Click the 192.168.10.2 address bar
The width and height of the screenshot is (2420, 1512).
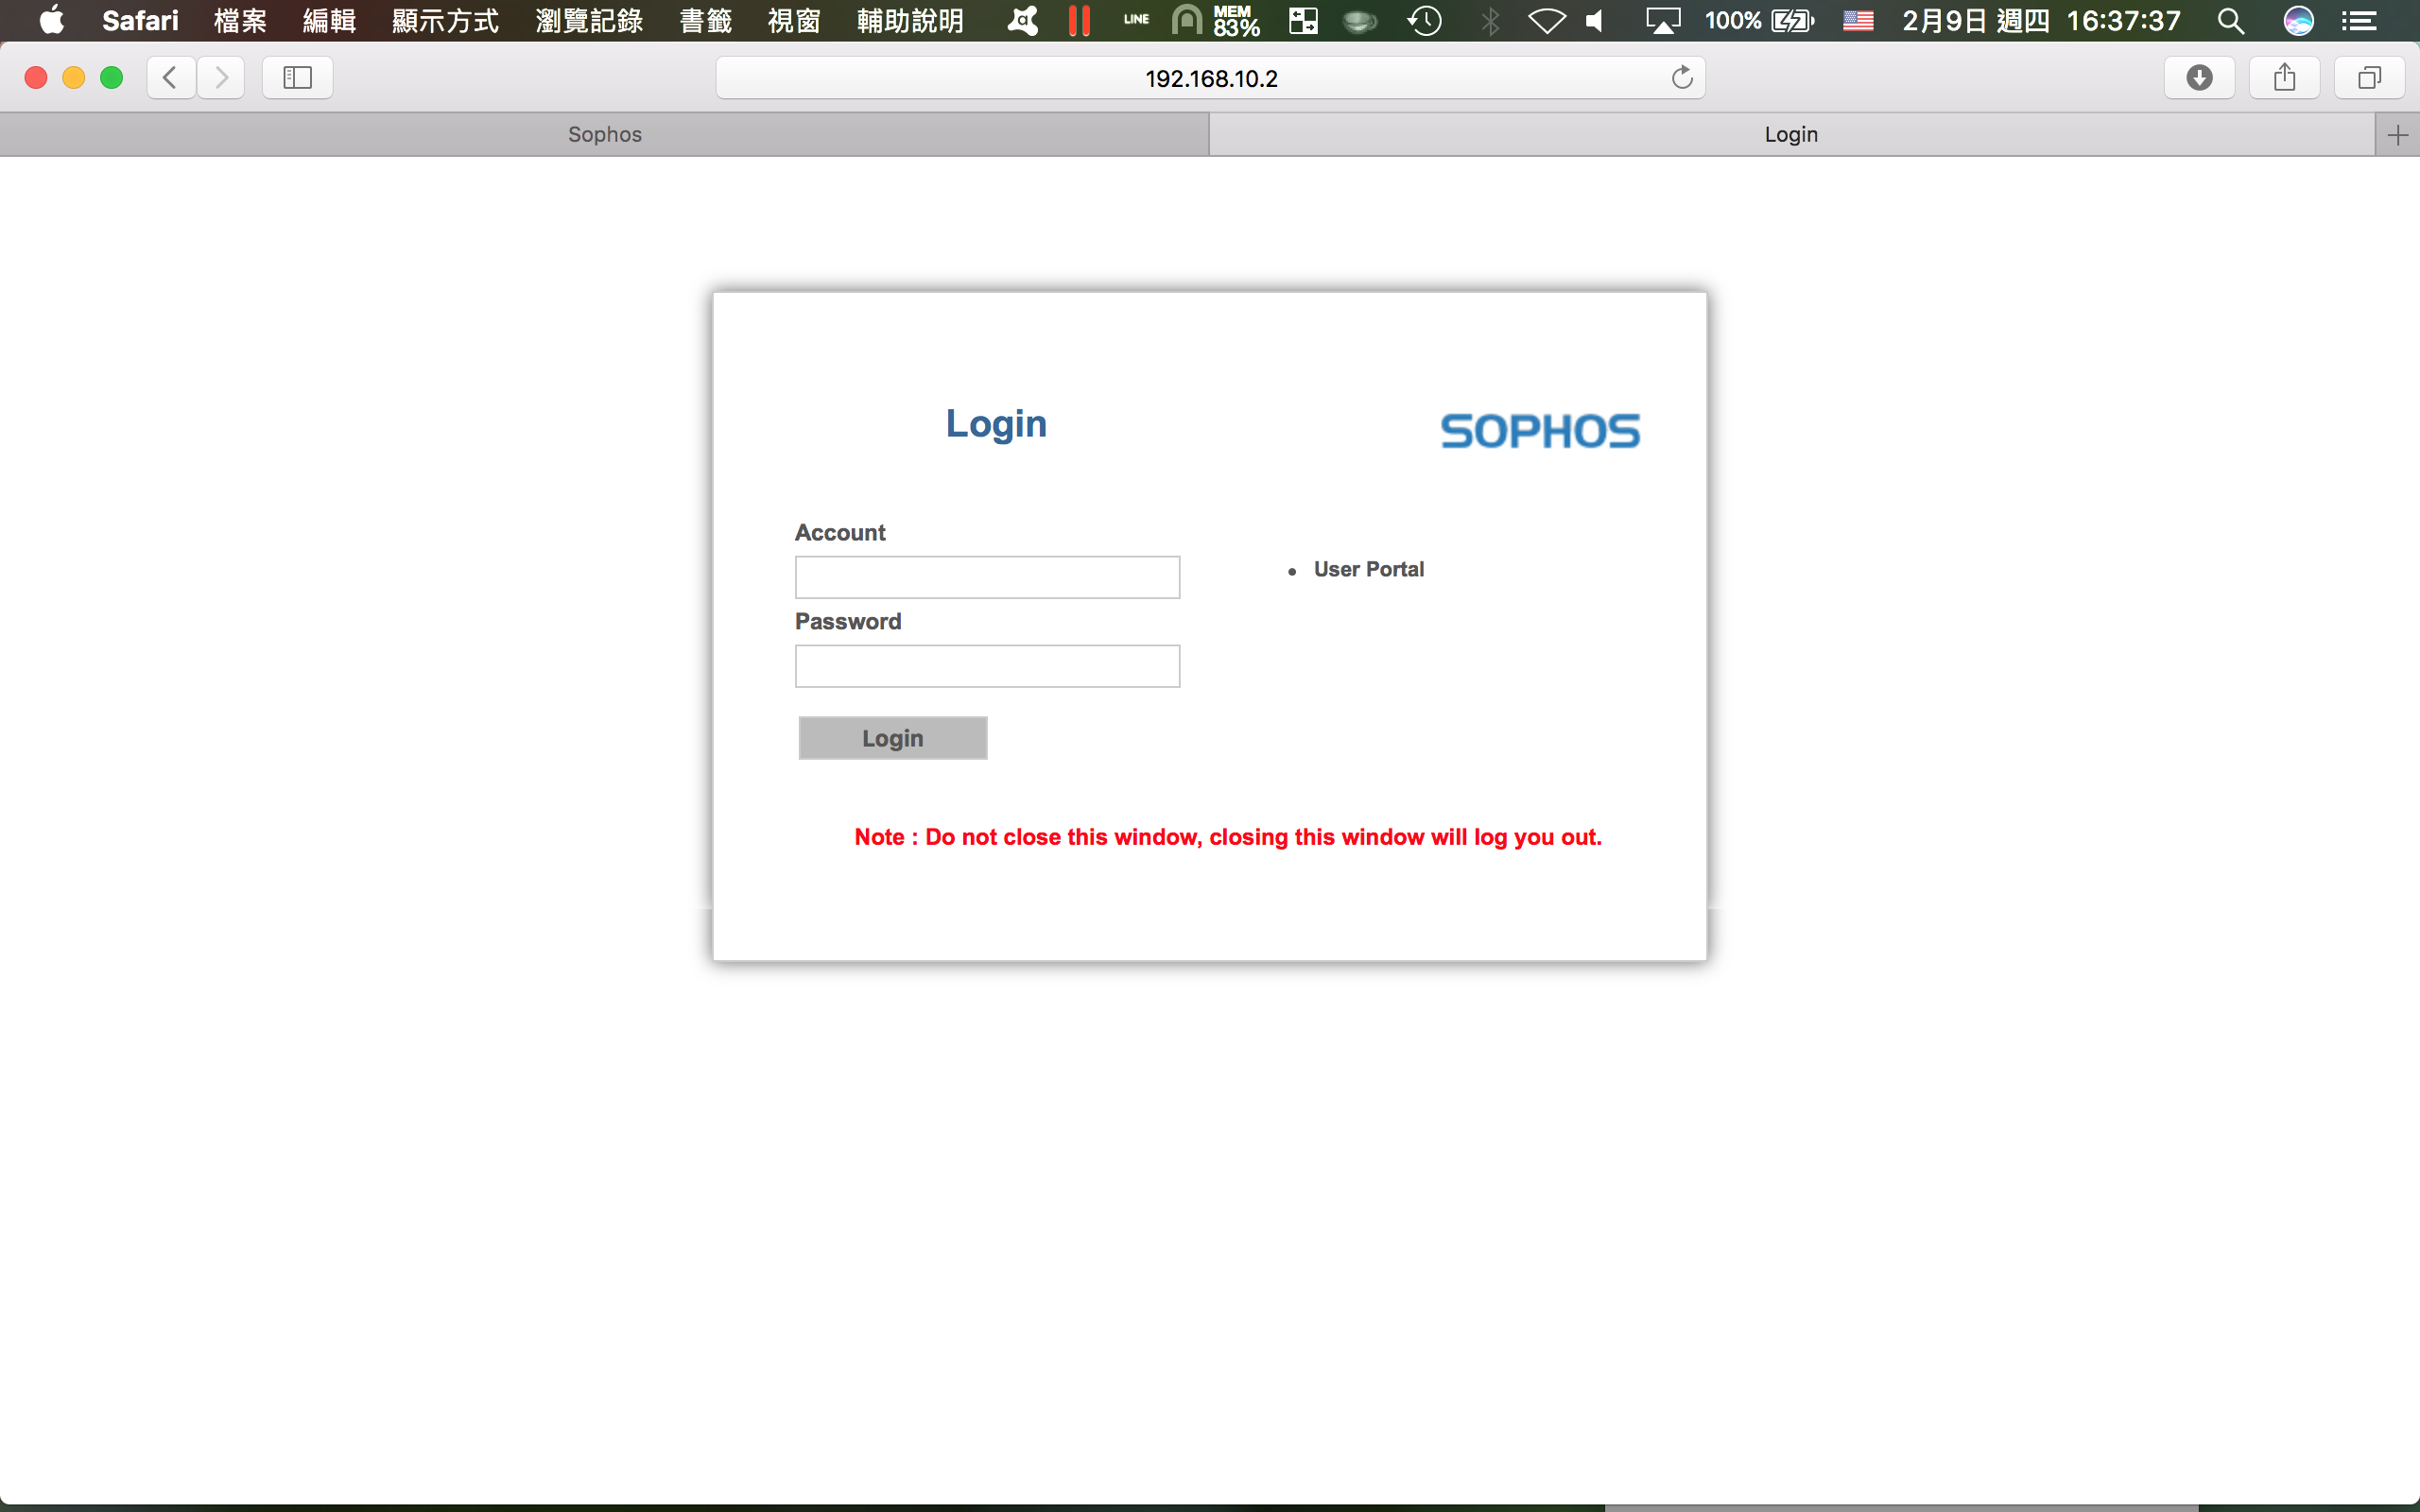1210,78
